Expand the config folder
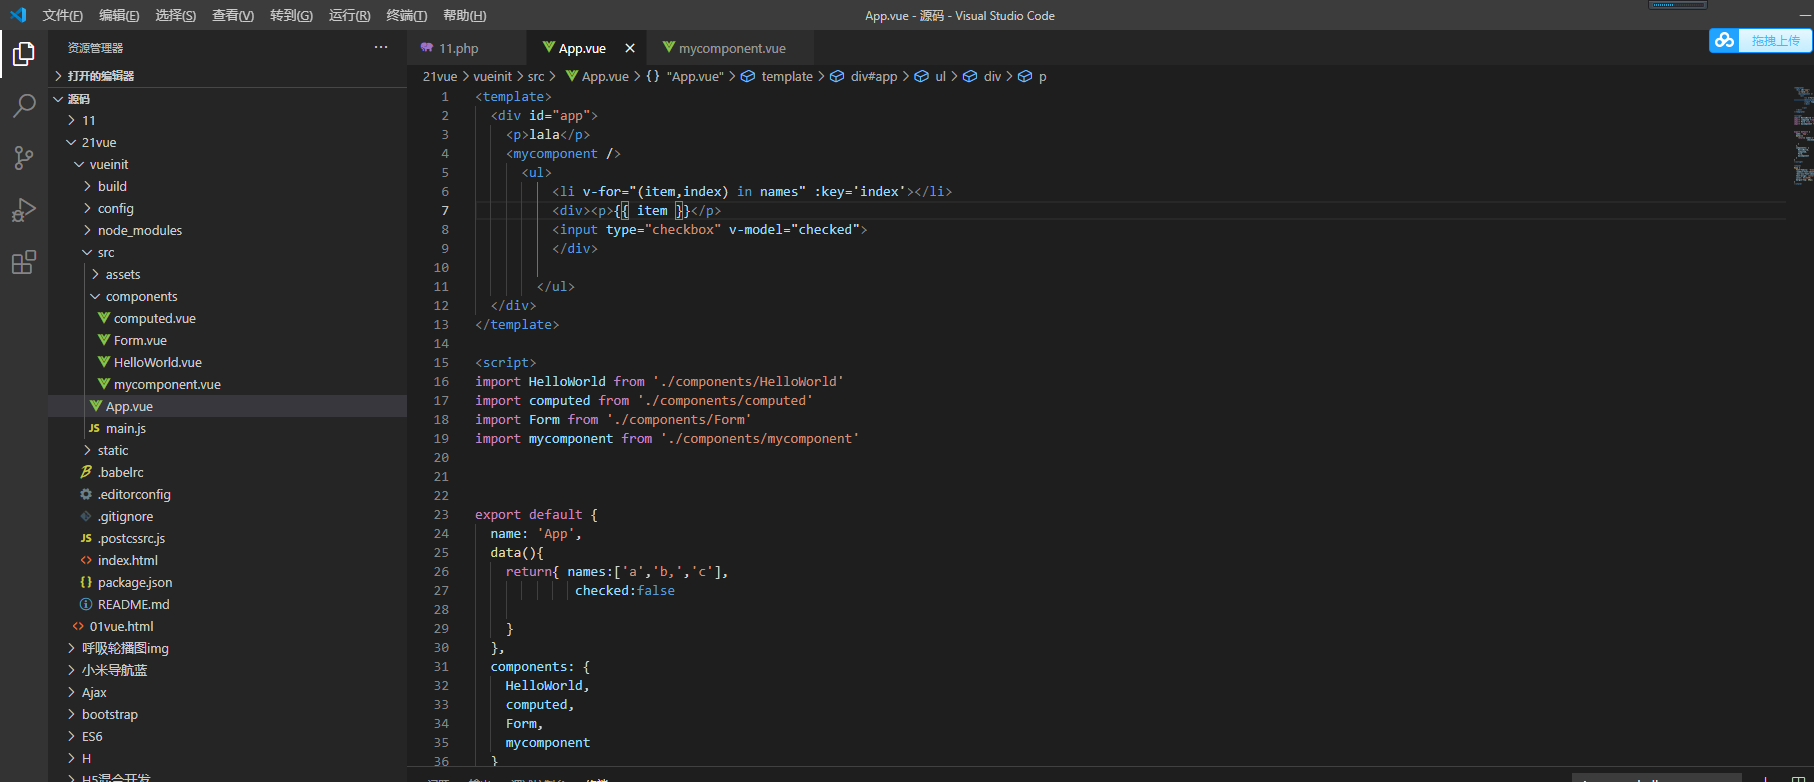This screenshot has height=782, width=1814. 228,208
